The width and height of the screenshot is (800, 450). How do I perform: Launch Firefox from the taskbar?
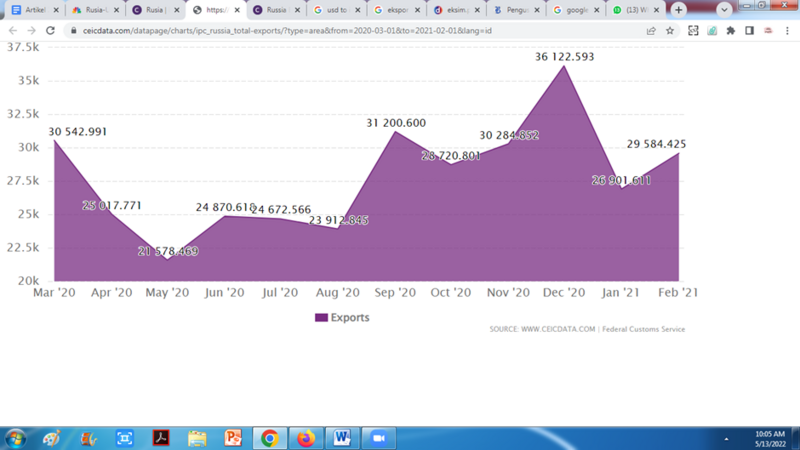click(306, 438)
